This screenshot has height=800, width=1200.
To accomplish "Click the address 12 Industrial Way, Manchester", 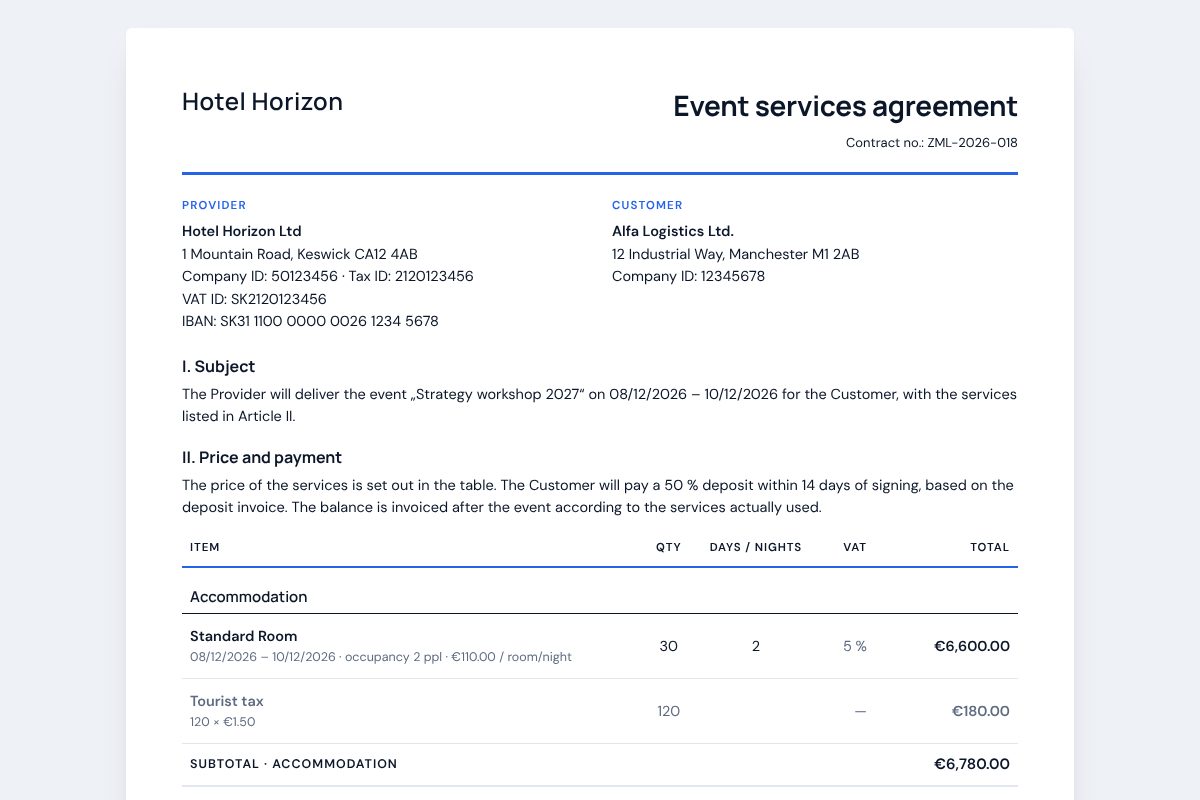I will pyautogui.click(x=736, y=254).
